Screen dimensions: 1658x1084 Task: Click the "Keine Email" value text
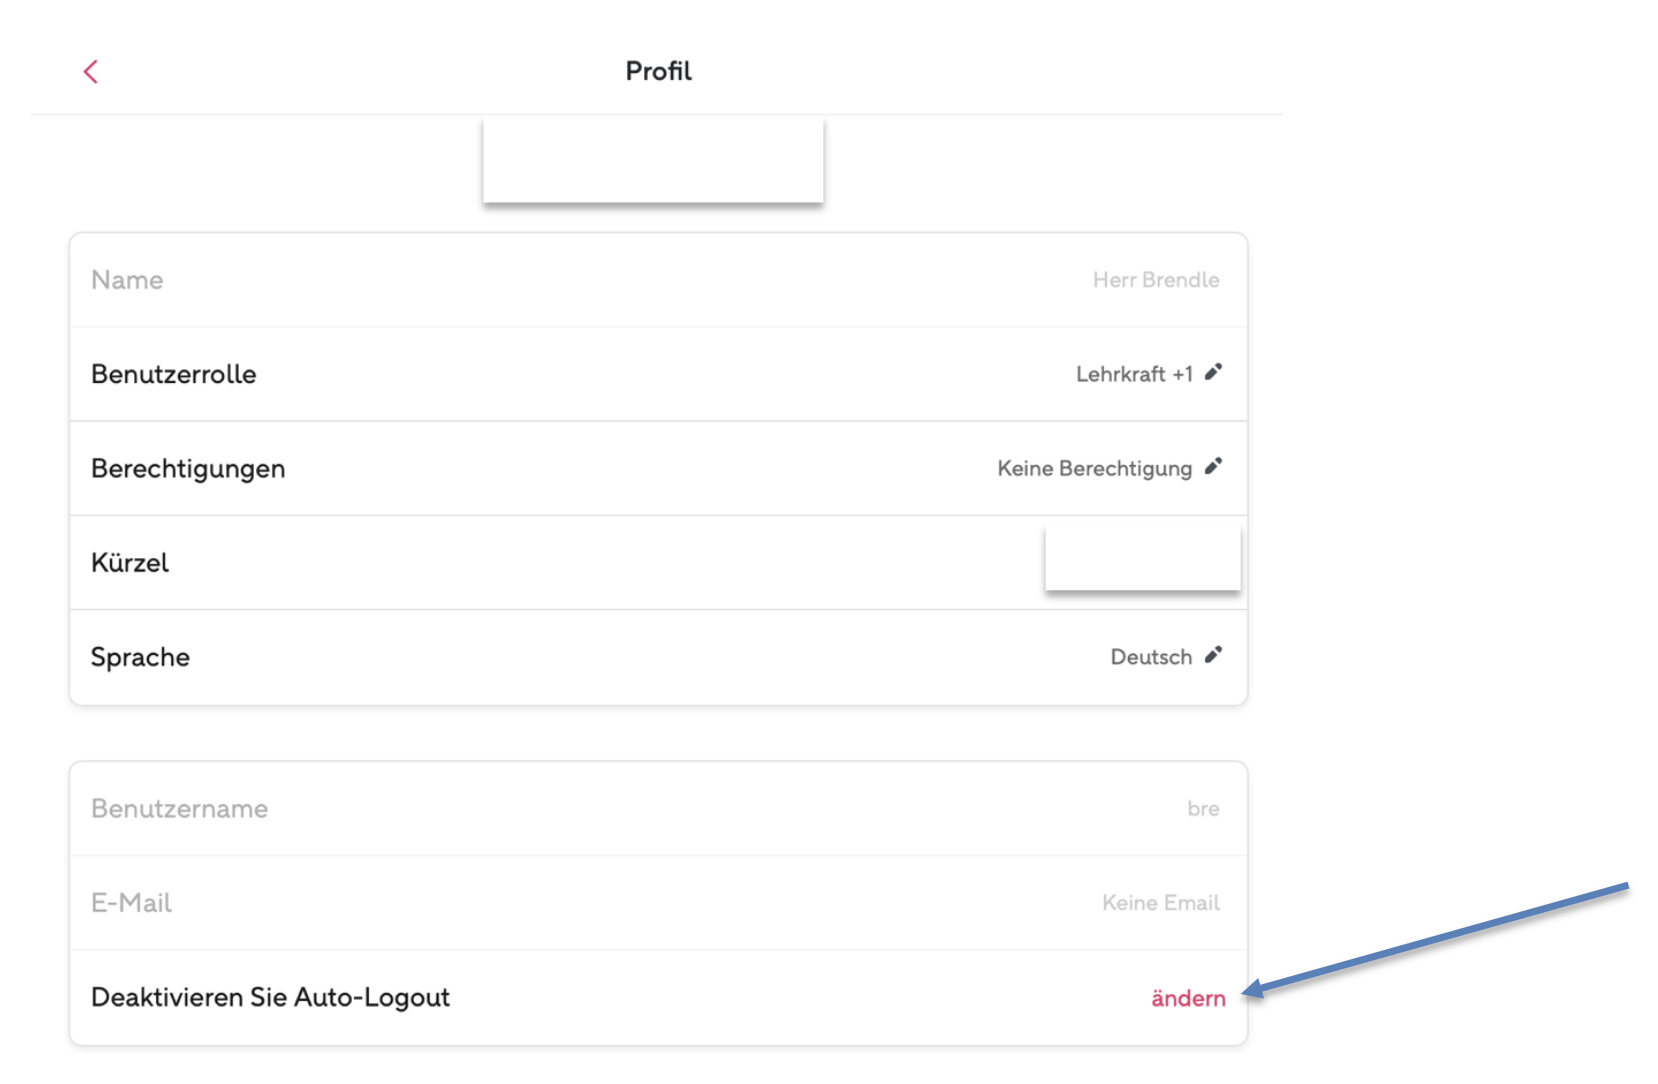tap(1160, 903)
